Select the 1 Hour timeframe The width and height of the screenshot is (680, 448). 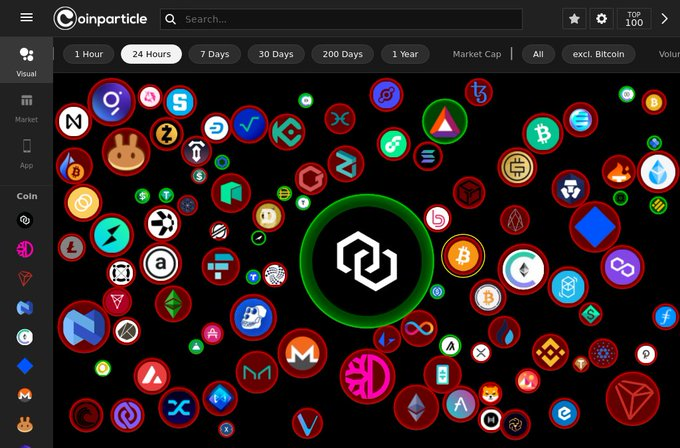[x=88, y=54]
